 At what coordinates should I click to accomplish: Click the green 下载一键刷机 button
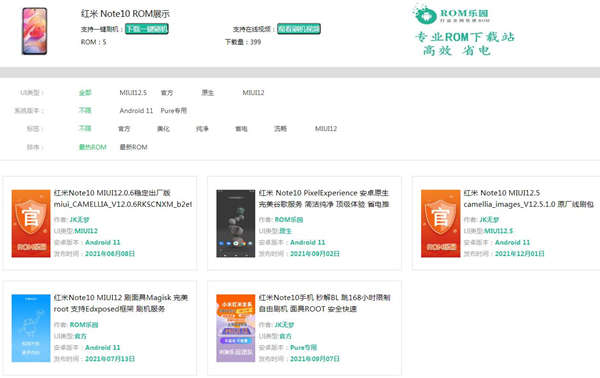(x=147, y=29)
